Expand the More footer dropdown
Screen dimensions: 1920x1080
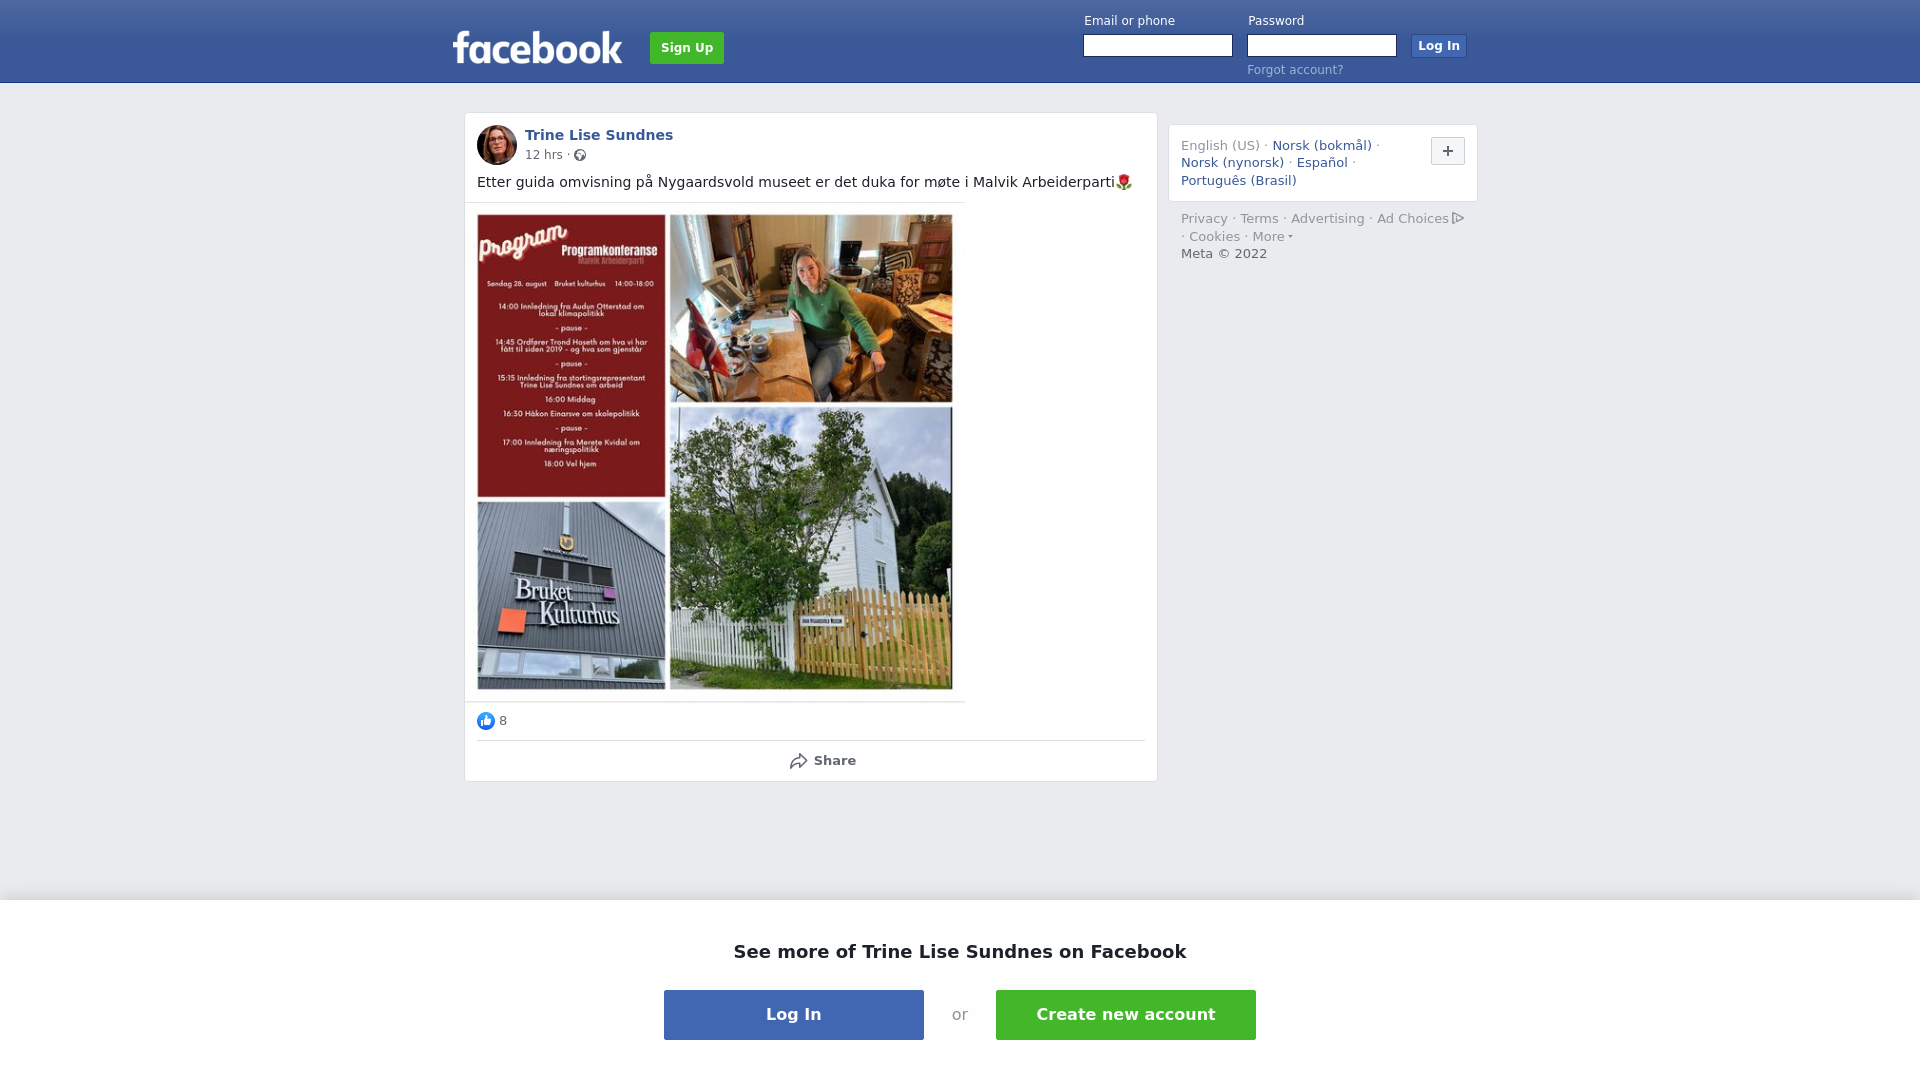(1272, 237)
